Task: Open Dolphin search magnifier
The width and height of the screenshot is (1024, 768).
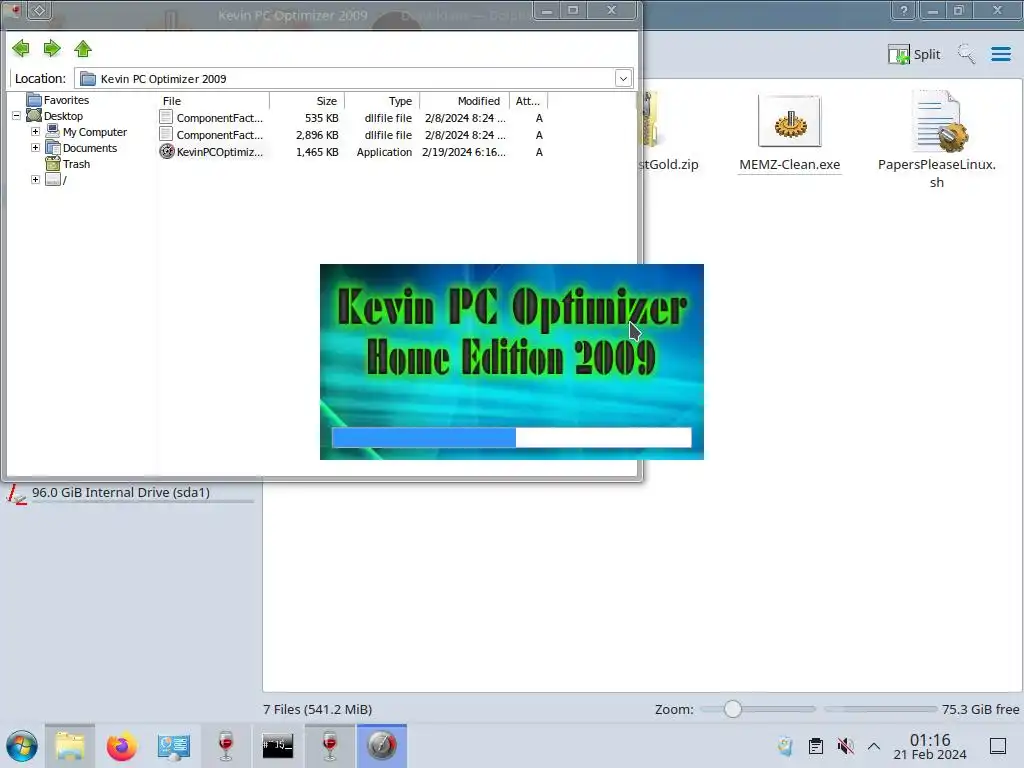Action: click(x=966, y=54)
